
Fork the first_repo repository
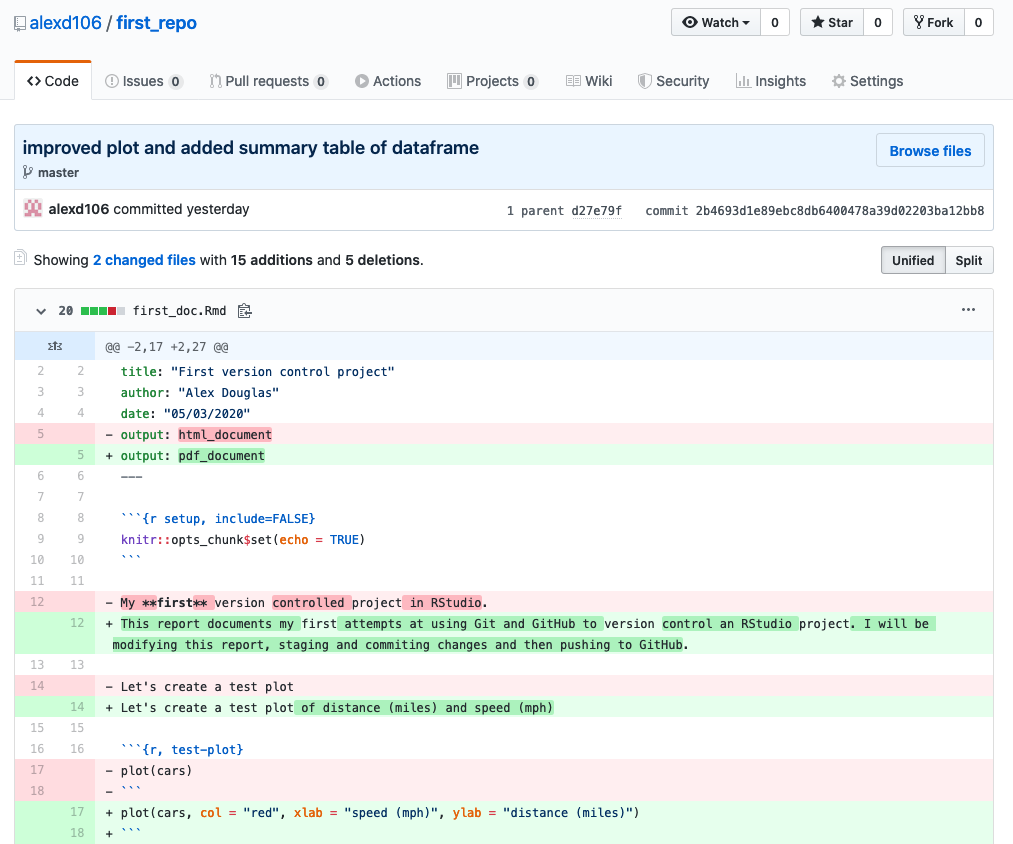[x=933, y=22]
